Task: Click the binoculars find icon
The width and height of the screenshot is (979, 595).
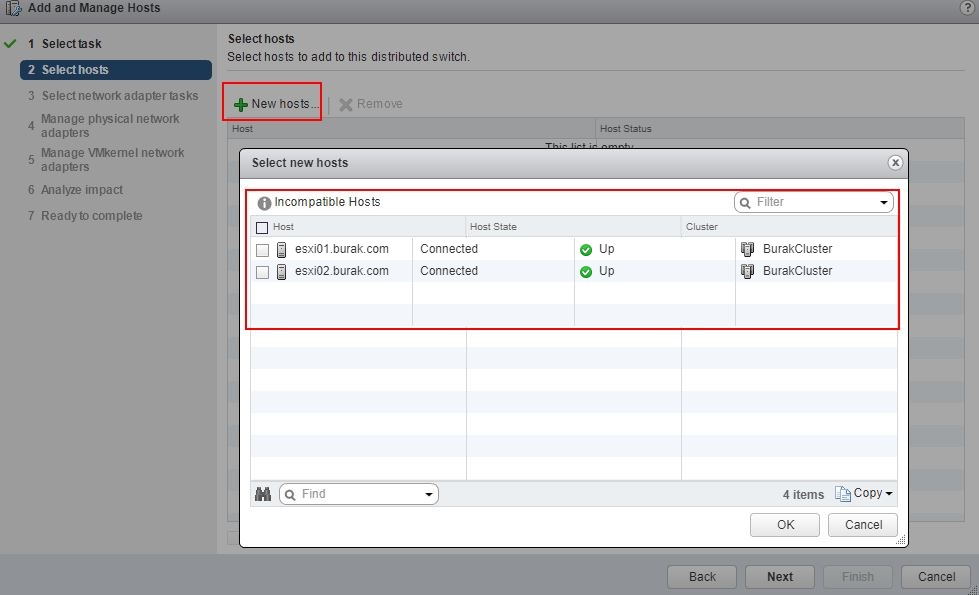Action: (x=264, y=494)
